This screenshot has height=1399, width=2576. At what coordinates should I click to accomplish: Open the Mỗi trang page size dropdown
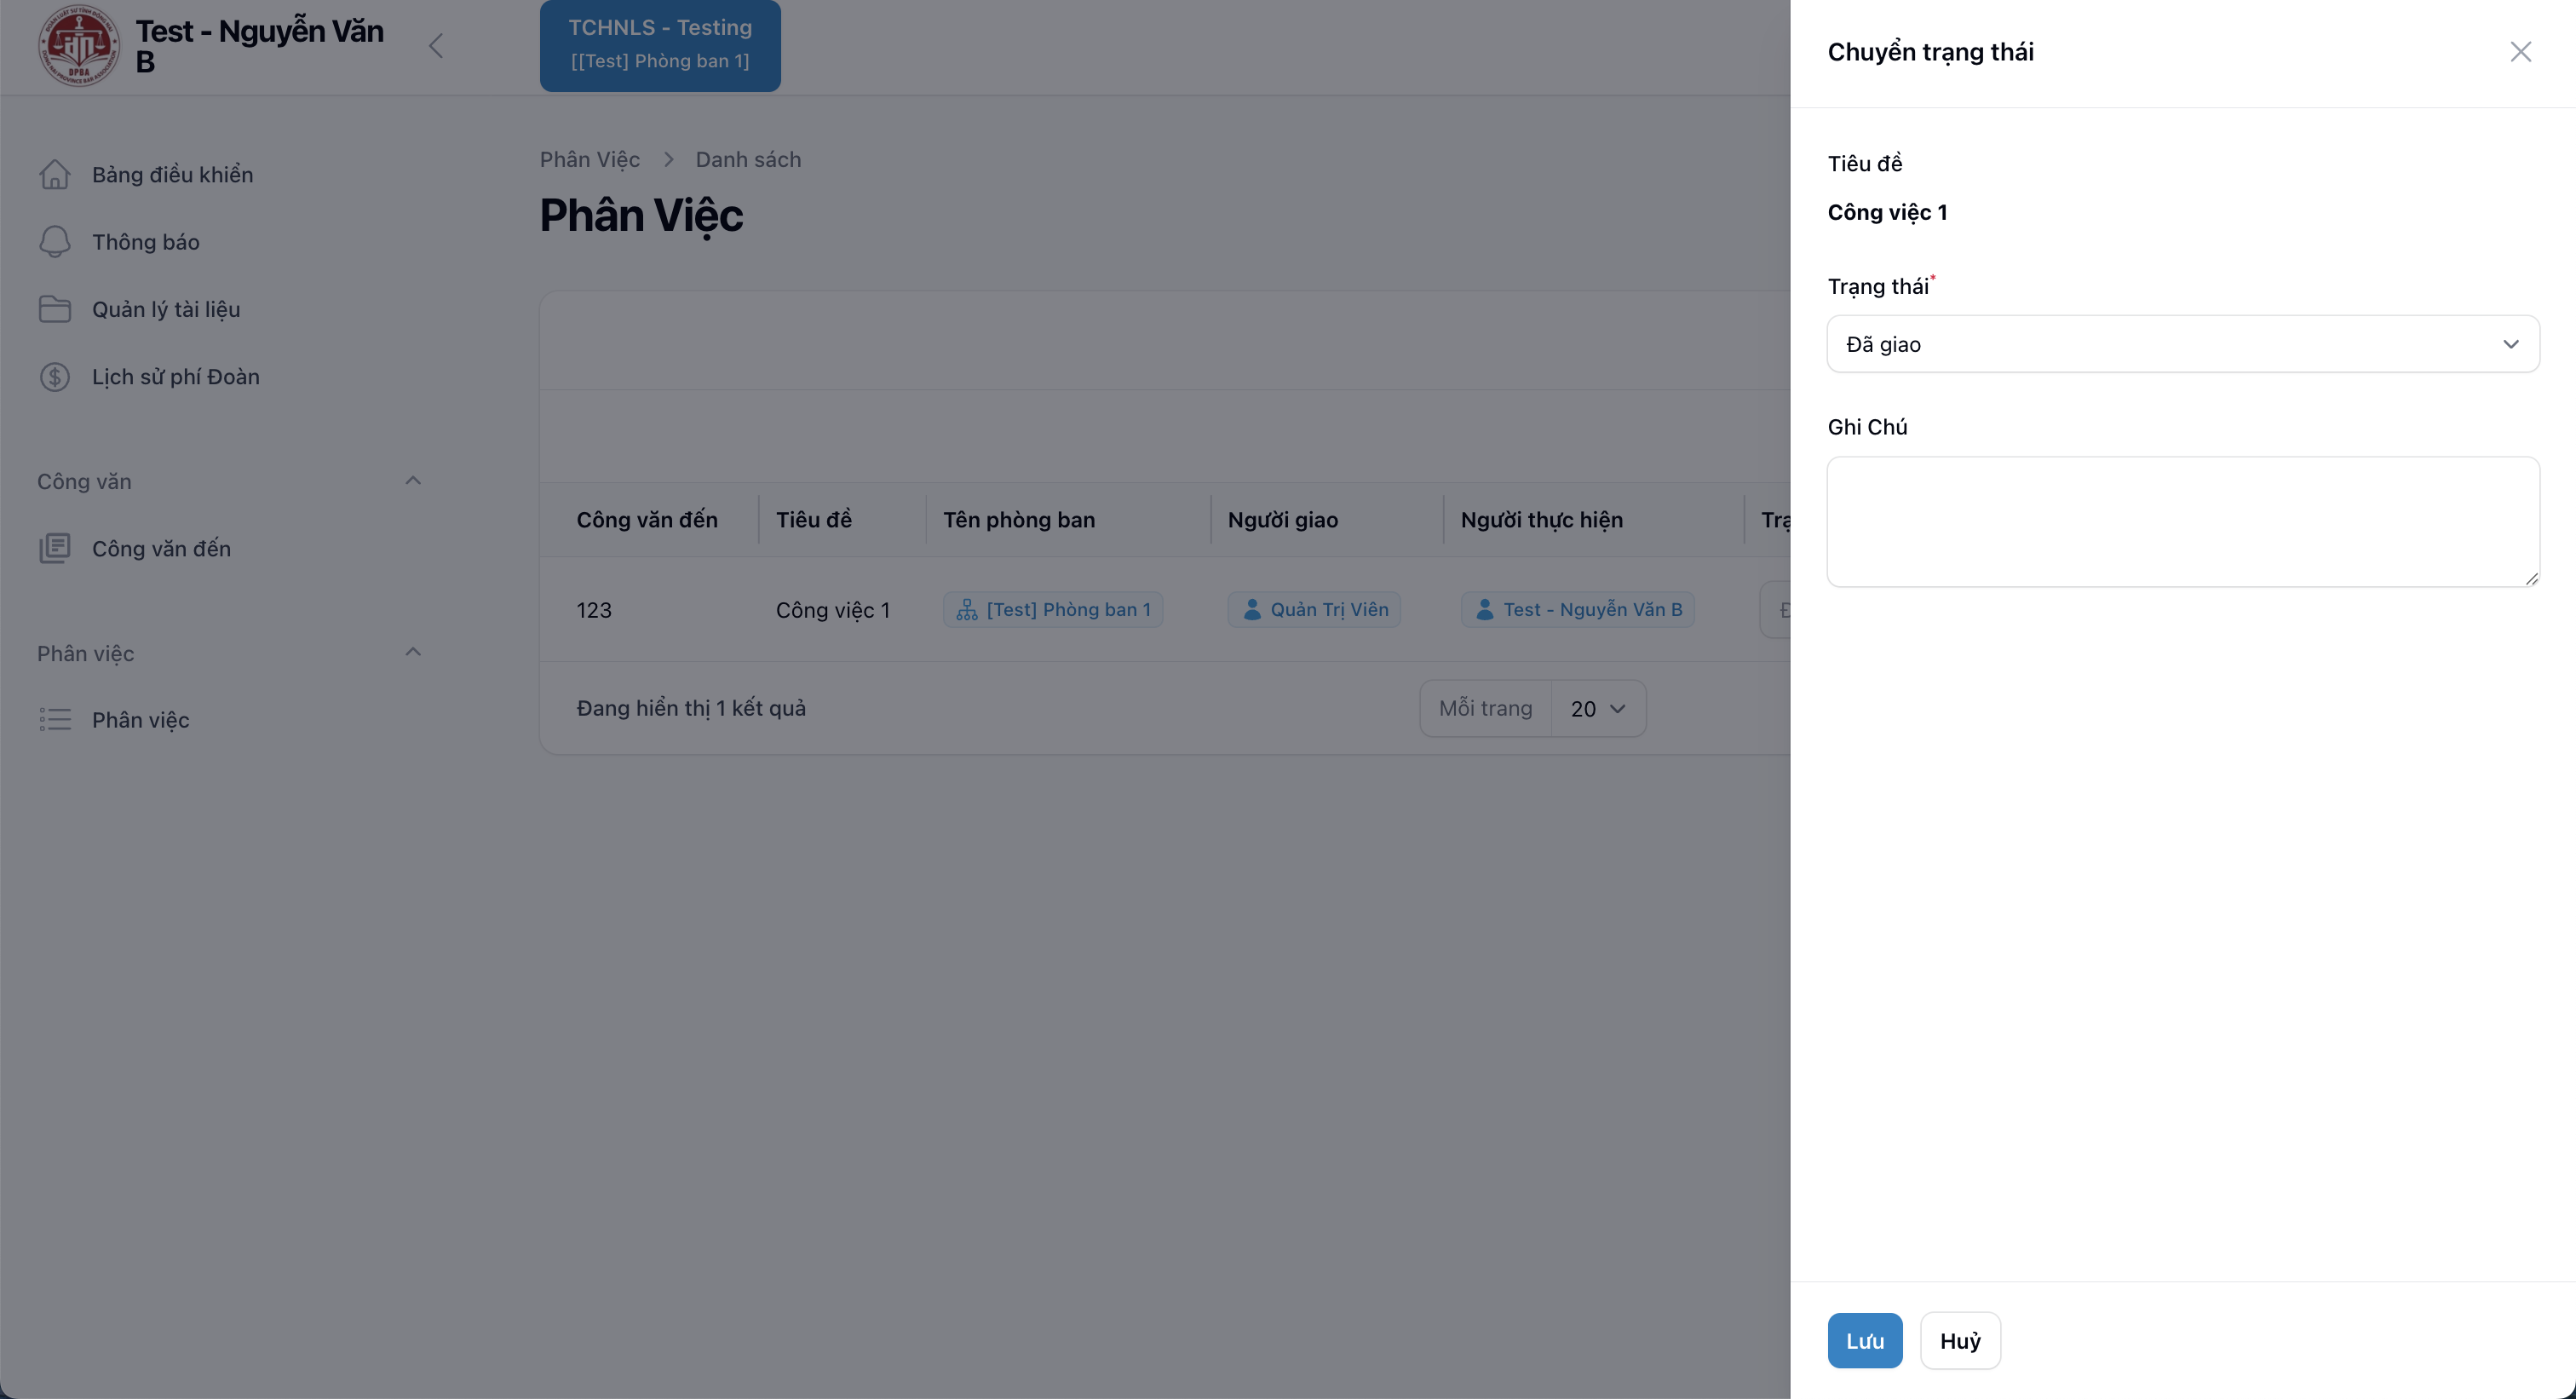[1597, 709]
